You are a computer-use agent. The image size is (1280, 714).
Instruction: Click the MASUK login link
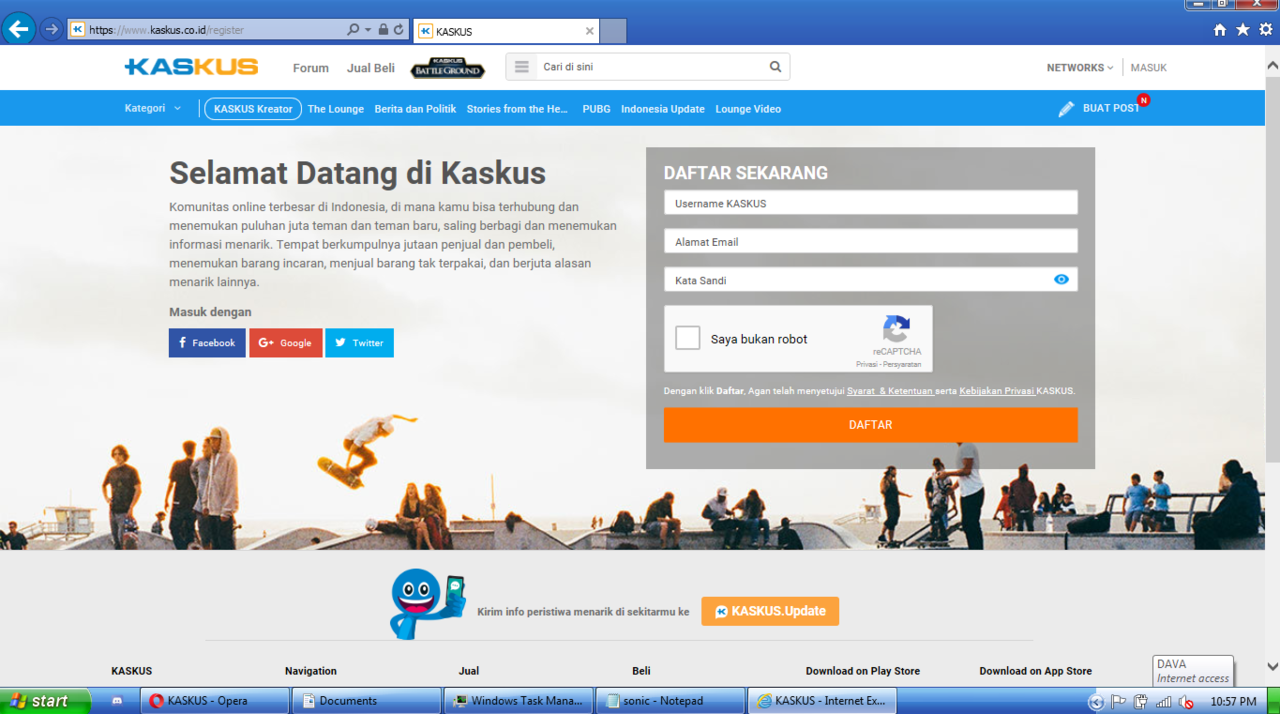1148,68
